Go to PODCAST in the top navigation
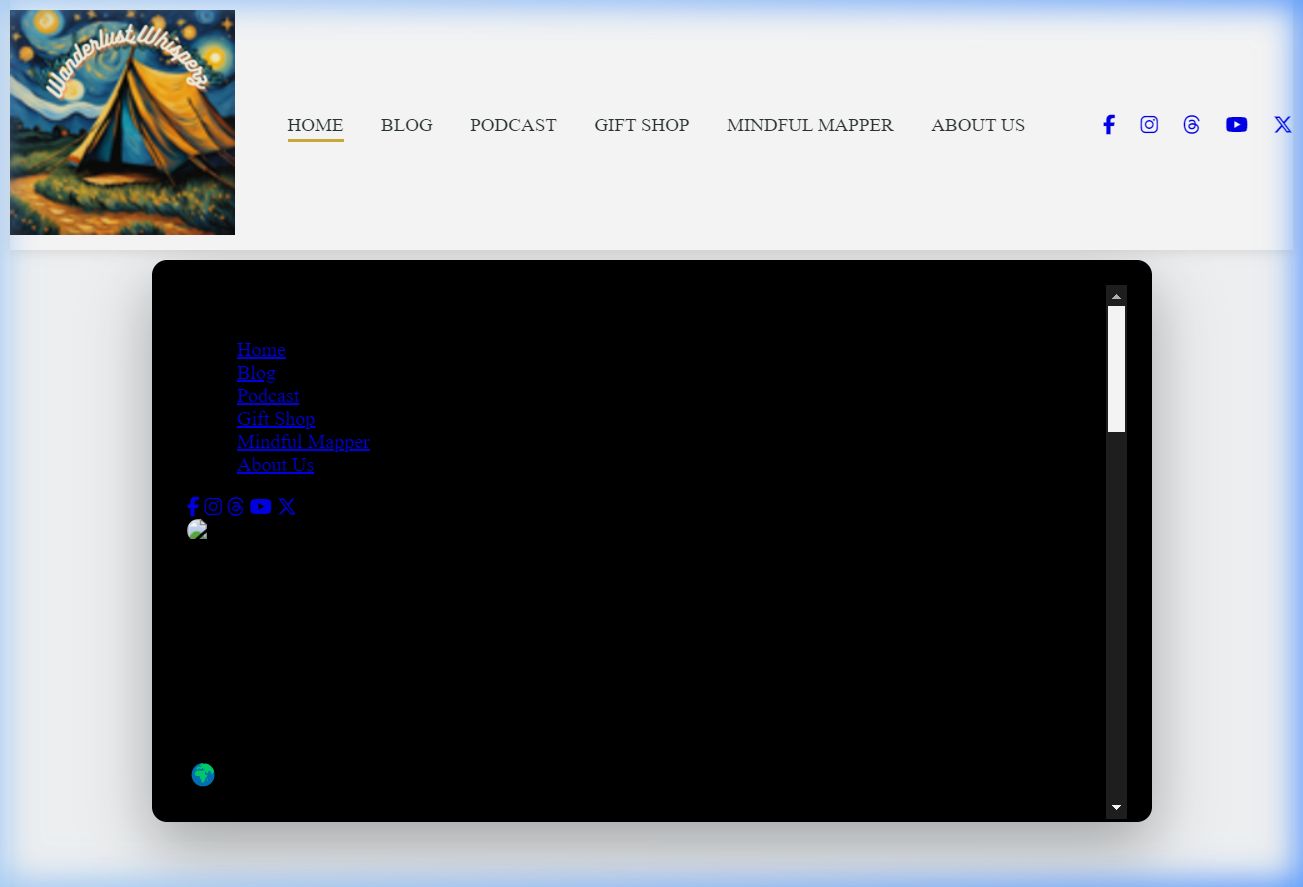Image resolution: width=1303 pixels, height=887 pixels. click(513, 125)
